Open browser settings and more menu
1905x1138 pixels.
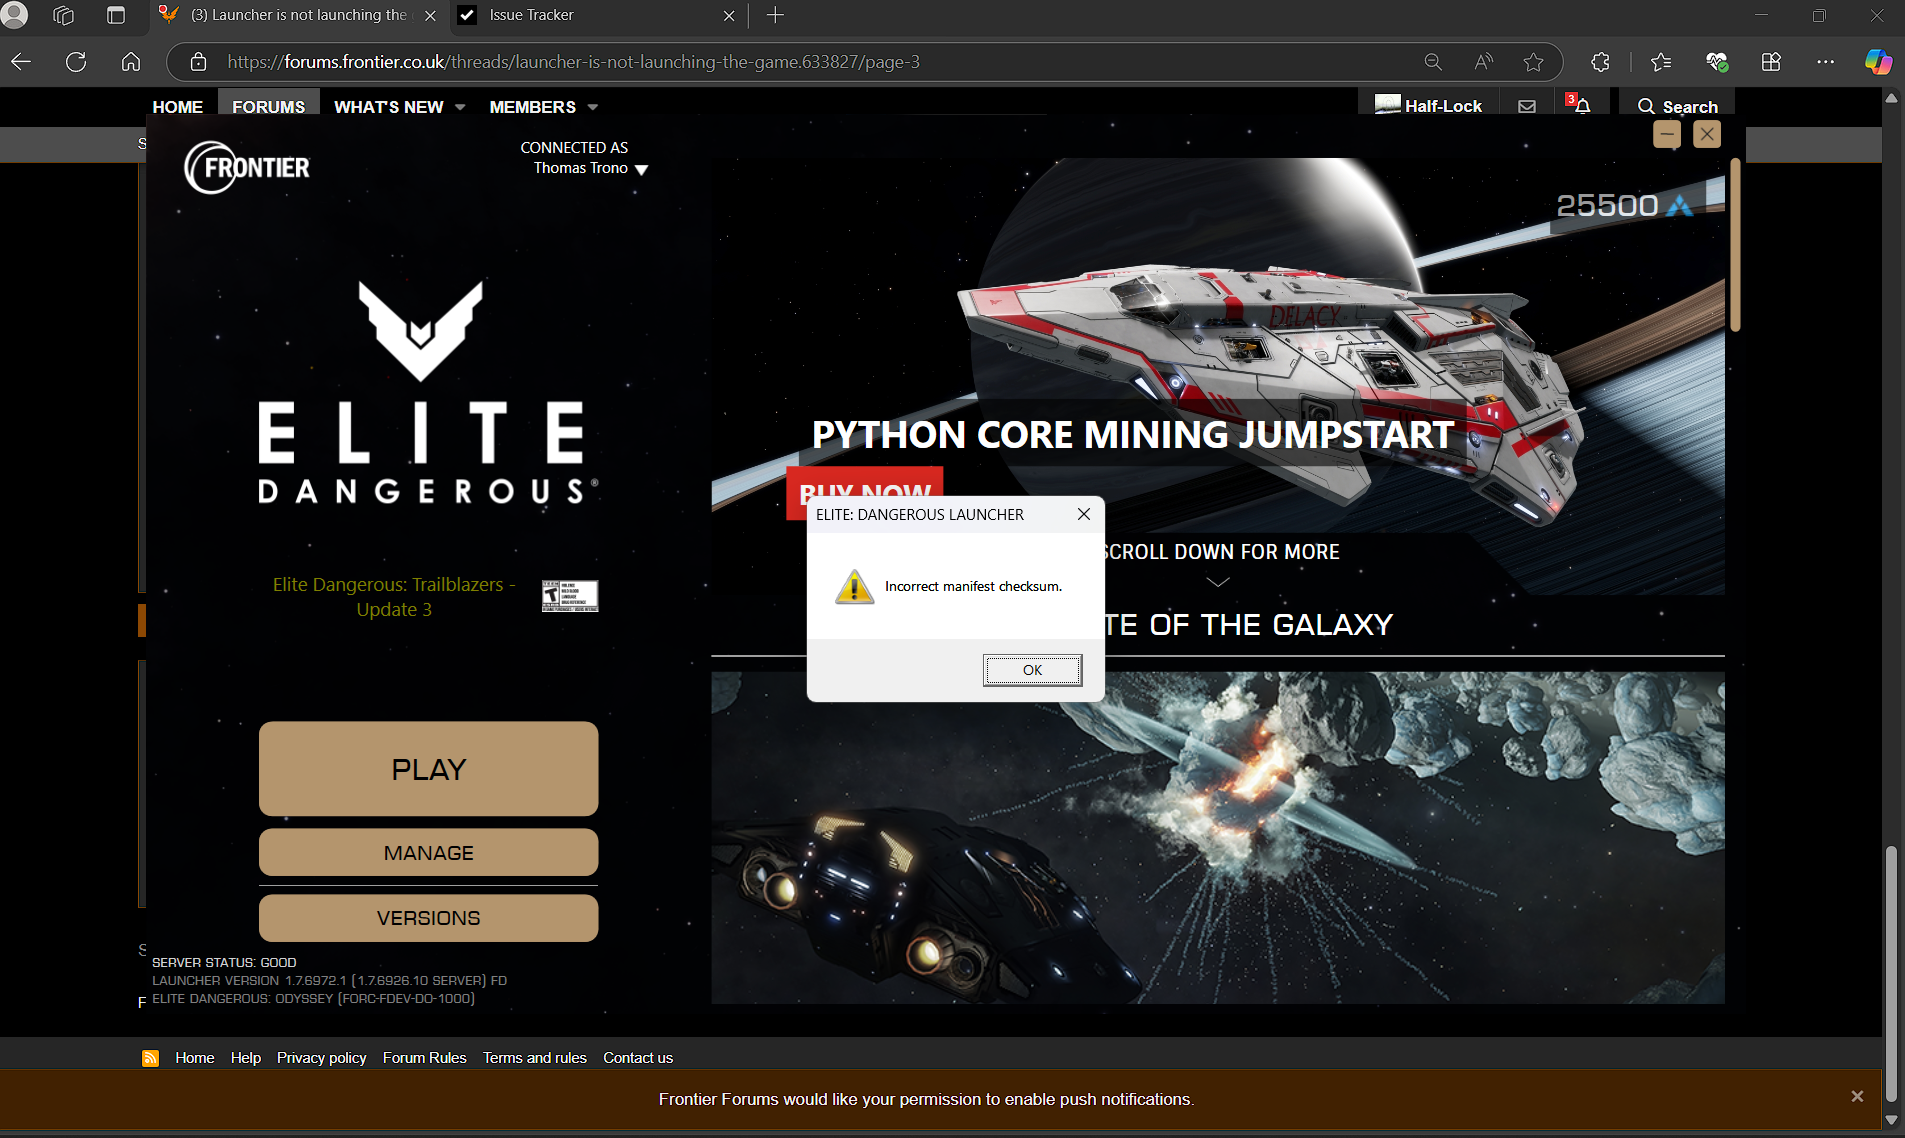pyautogui.click(x=1826, y=62)
